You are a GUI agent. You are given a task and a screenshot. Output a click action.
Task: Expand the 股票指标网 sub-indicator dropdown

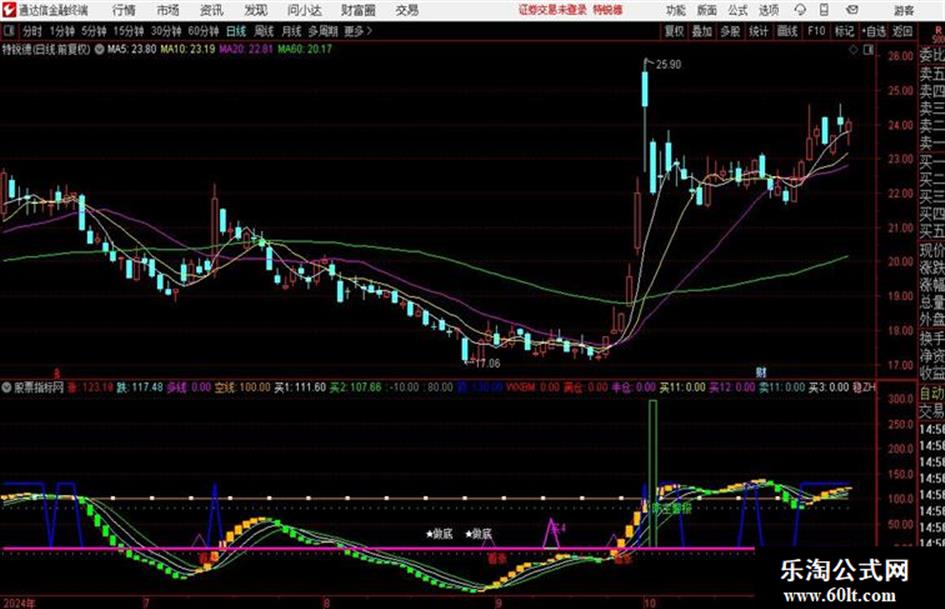[x=7, y=387]
